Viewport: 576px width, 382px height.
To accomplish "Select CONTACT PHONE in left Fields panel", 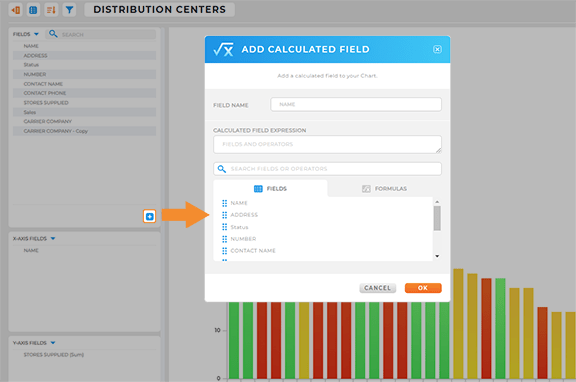I will 84,93.
